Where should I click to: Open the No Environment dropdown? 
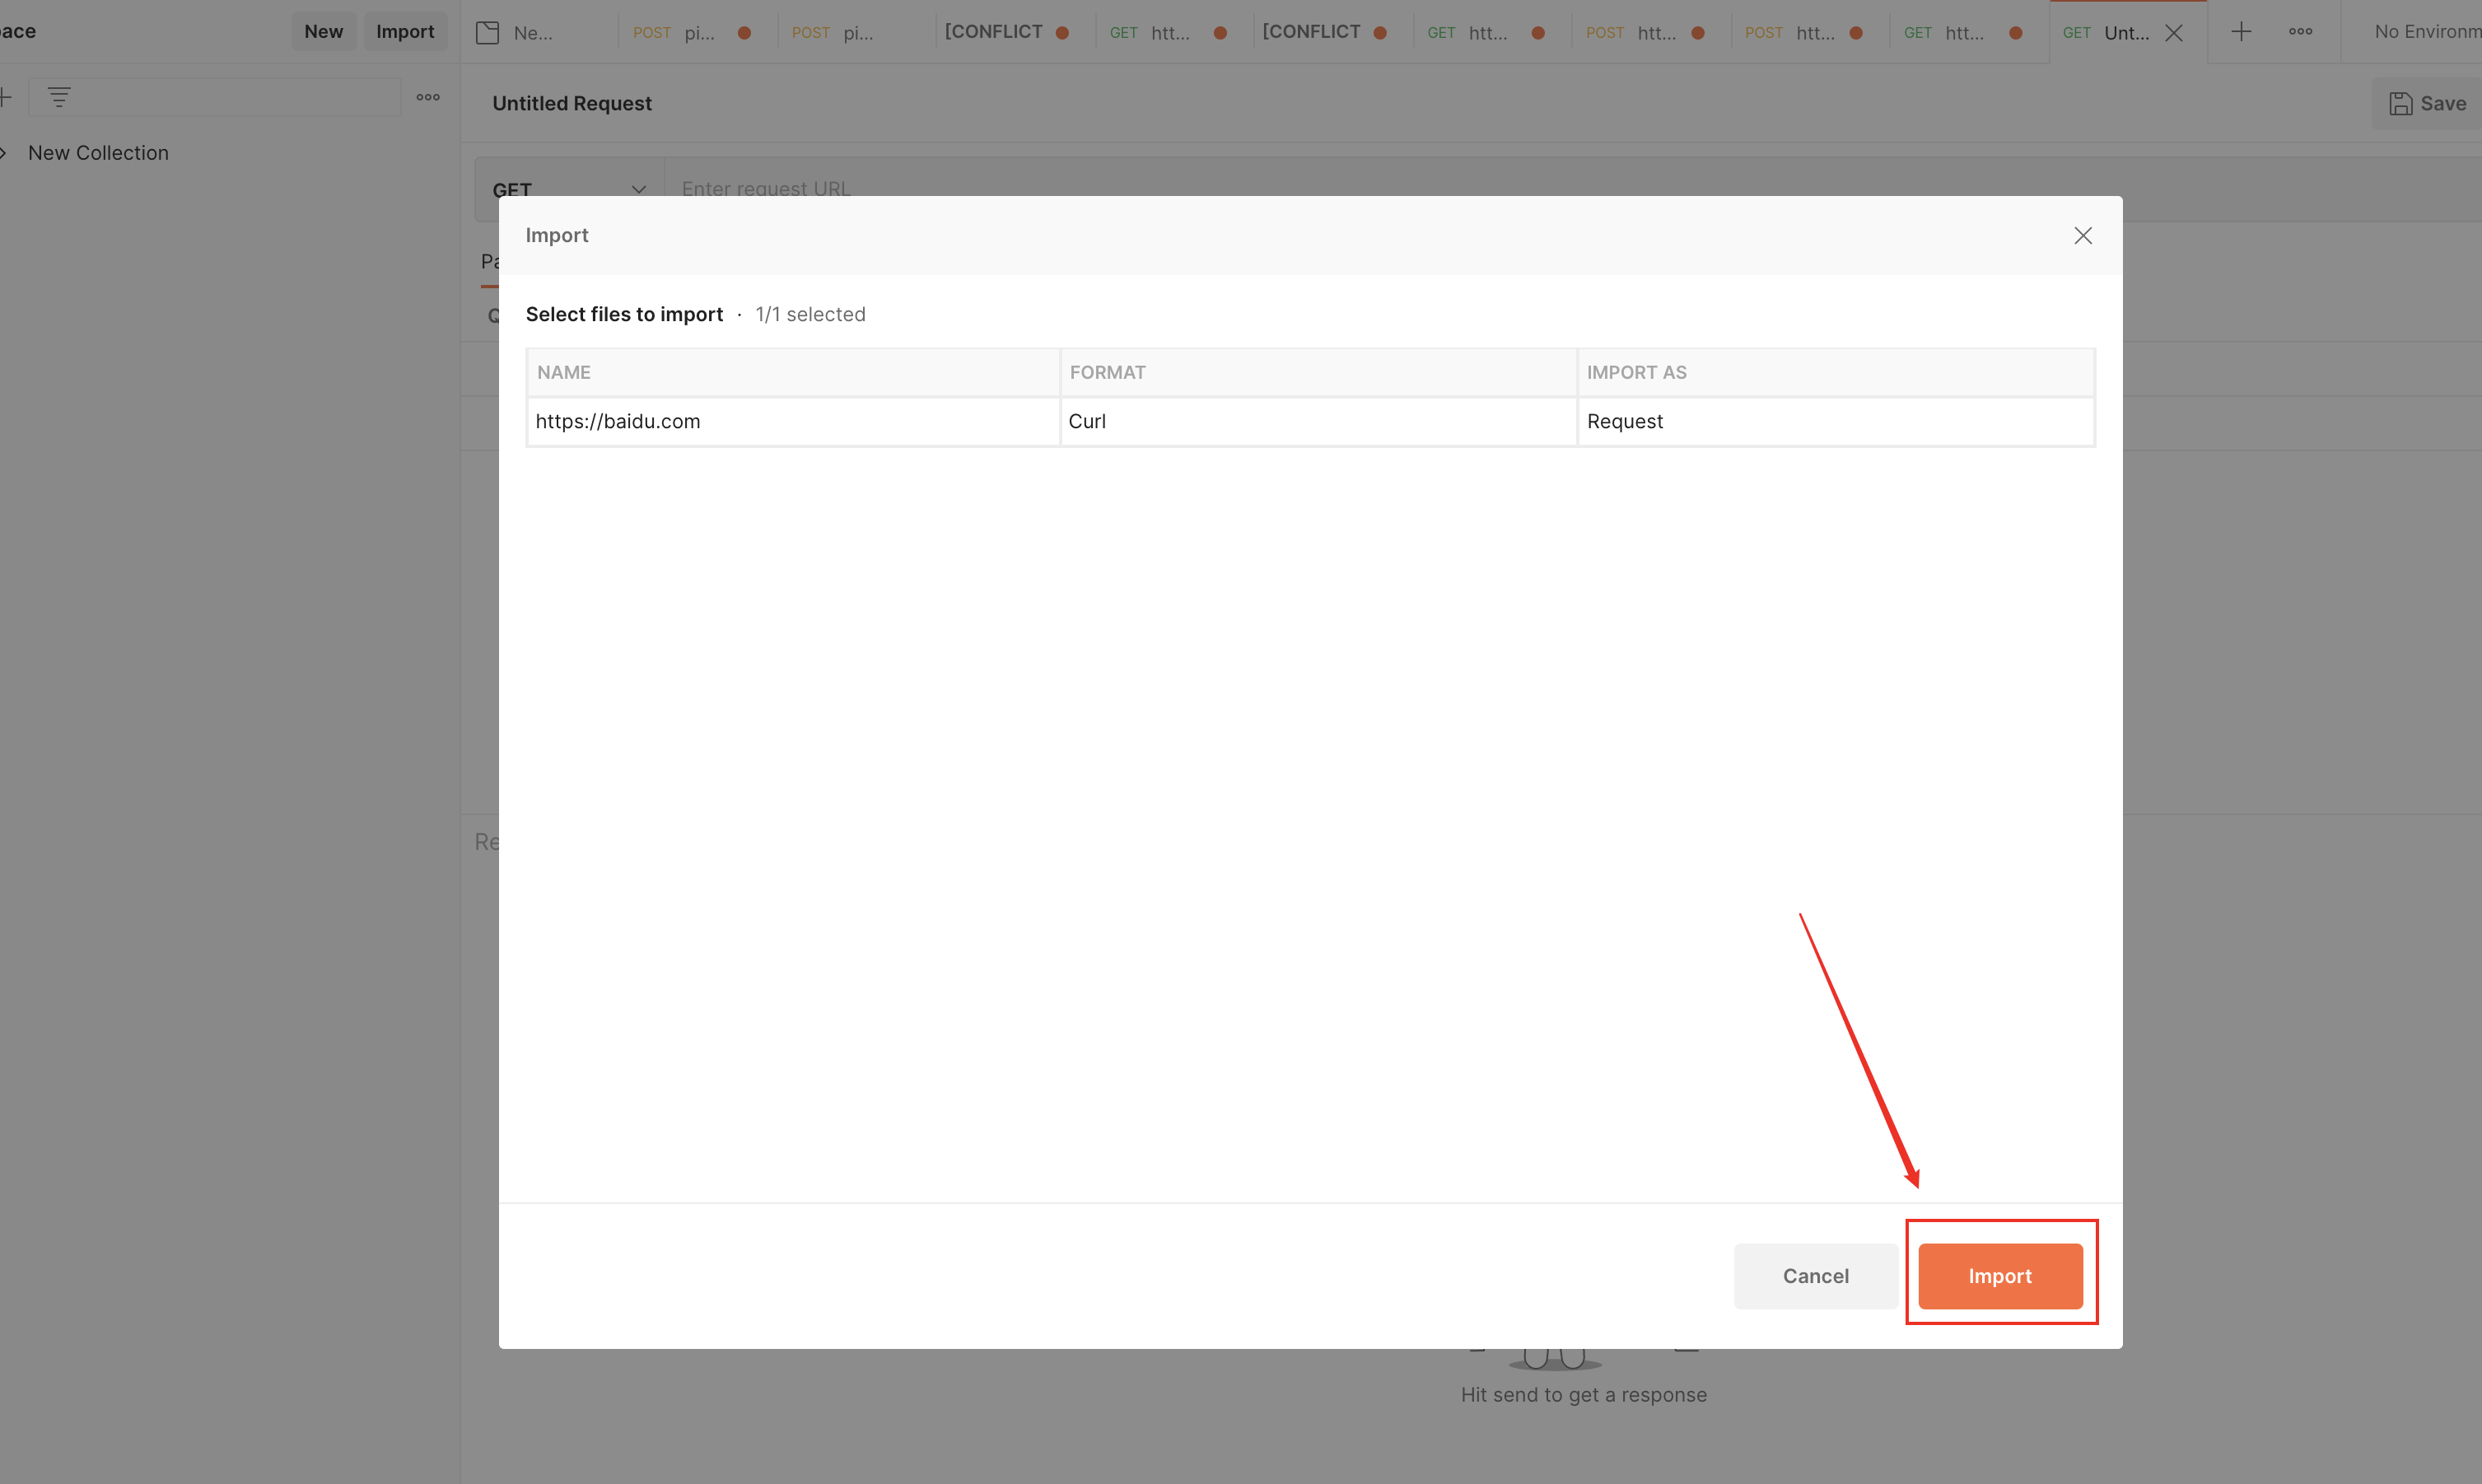click(x=2425, y=32)
